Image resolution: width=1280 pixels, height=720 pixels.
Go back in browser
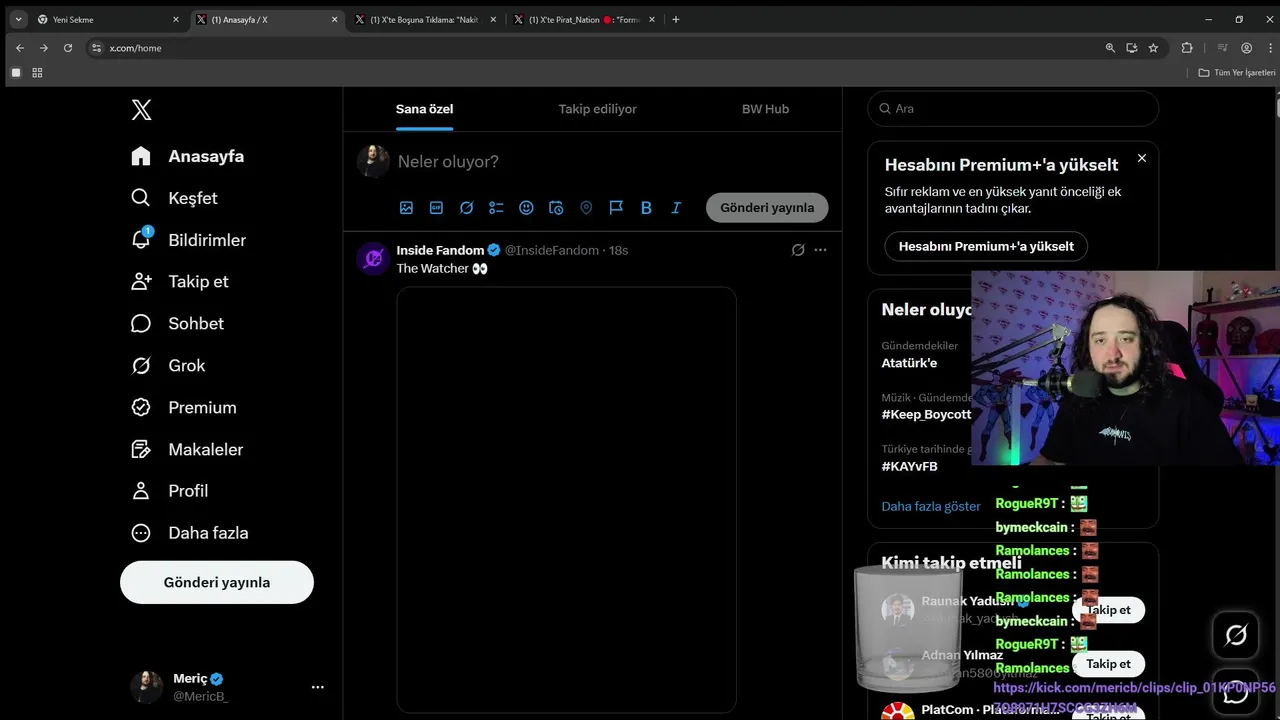(19, 48)
